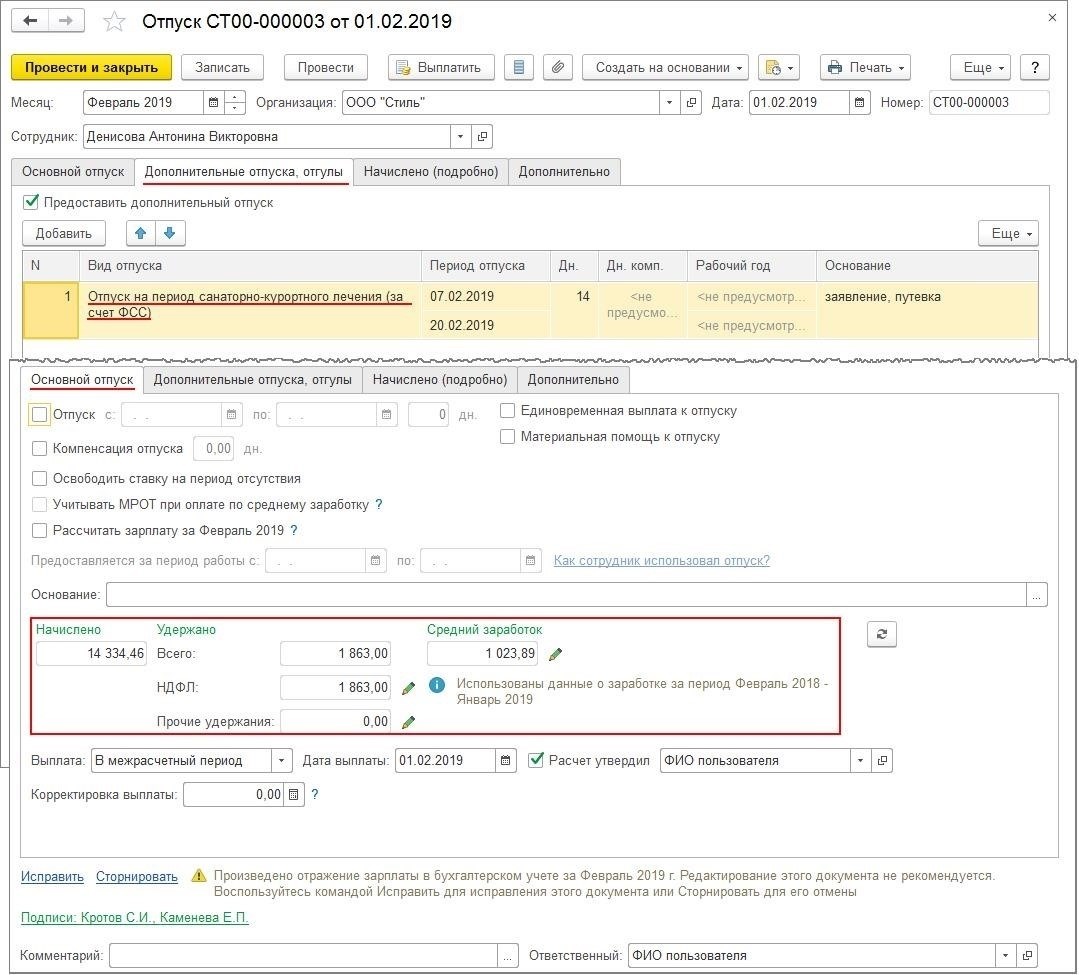Adjust month with the Месяц stepper arrows

235,103
